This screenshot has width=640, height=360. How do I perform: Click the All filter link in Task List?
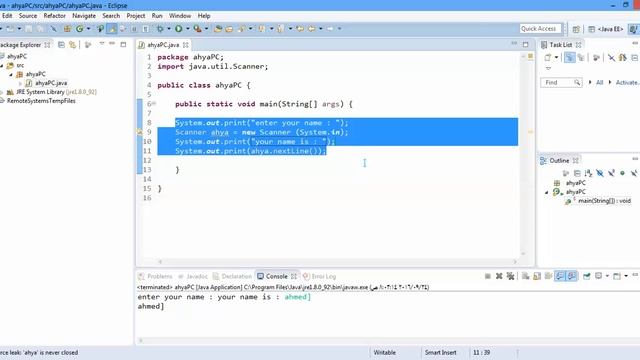[x=599, y=82]
